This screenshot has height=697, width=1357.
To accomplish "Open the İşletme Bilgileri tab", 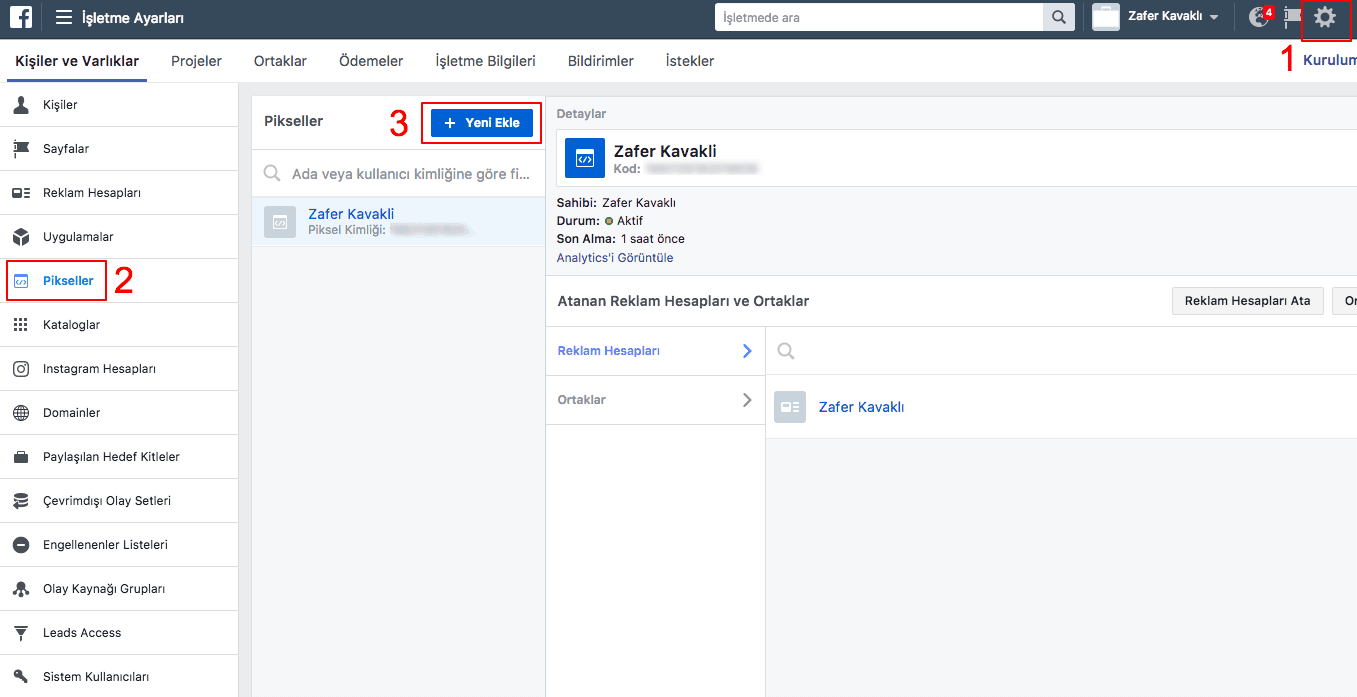I will (x=485, y=61).
